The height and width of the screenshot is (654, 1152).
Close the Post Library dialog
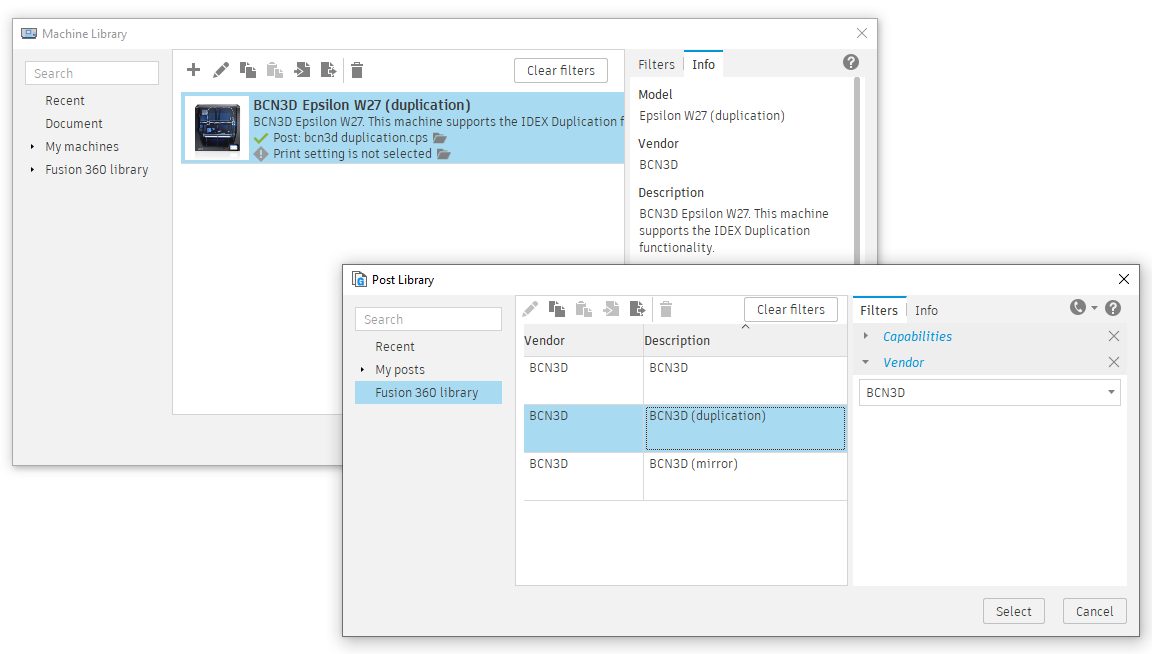(x=1123, y=279)
